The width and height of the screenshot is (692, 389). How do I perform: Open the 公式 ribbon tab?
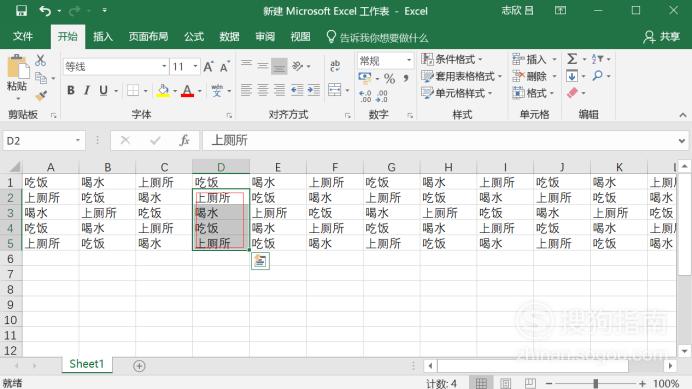(x=194, y=37)
